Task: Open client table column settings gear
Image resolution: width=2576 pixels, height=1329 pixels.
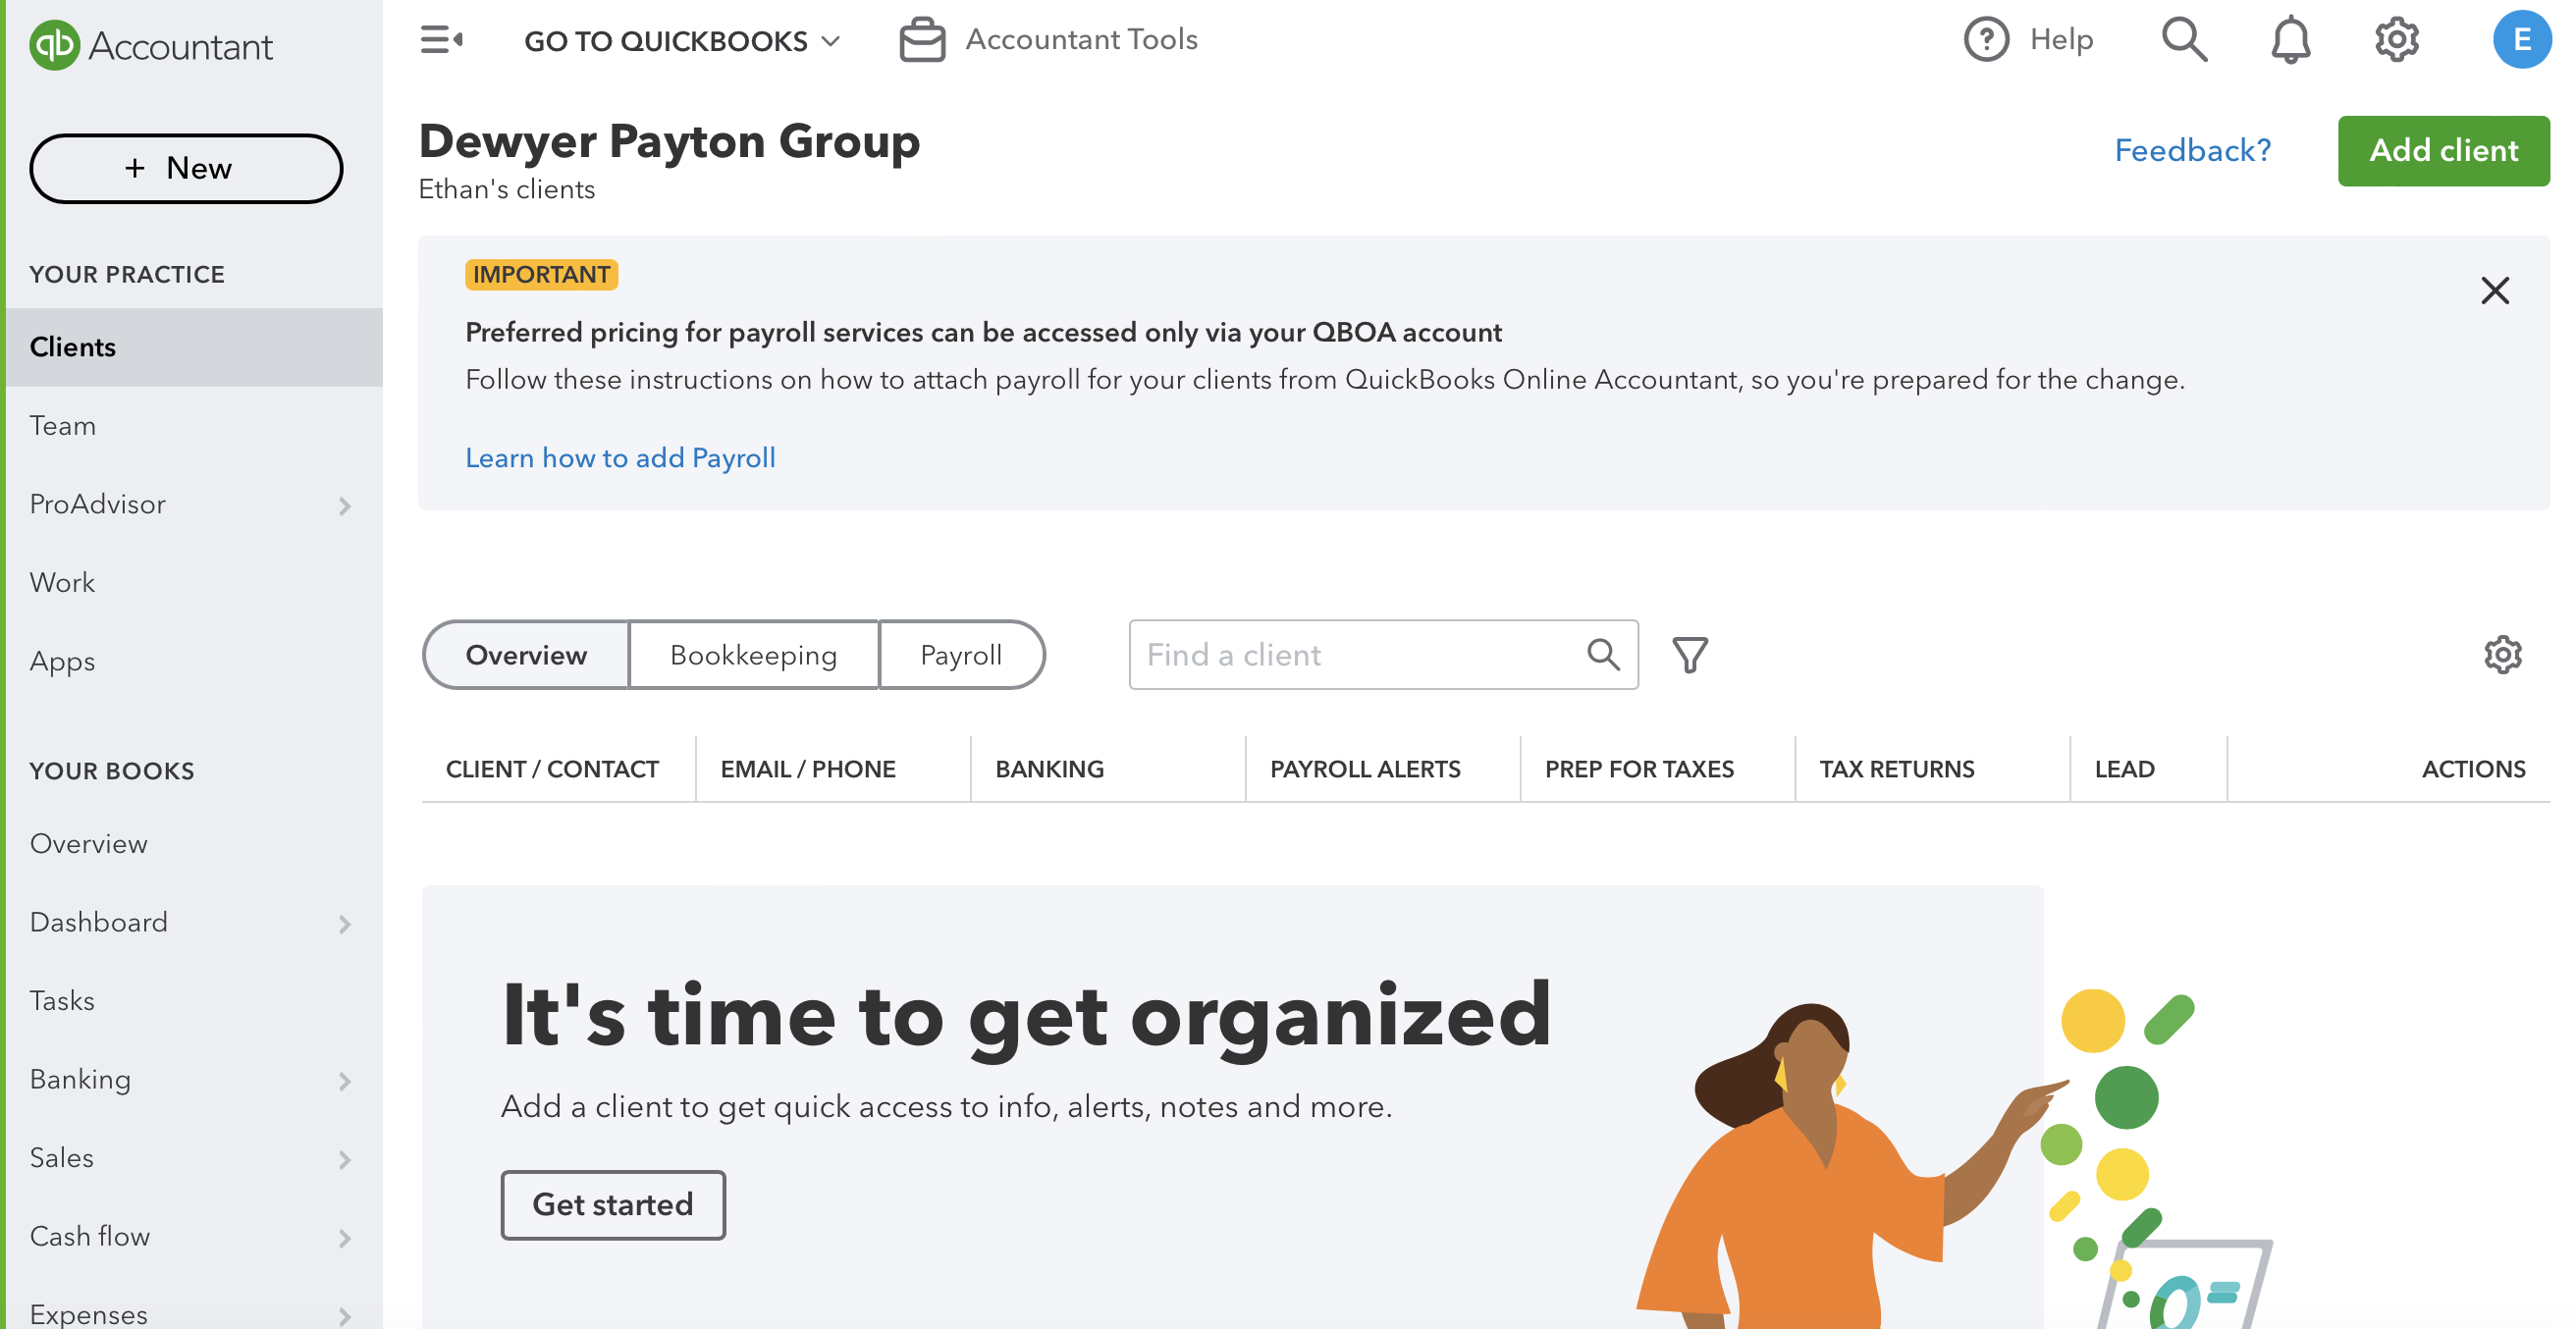Action: point(2503,655)
